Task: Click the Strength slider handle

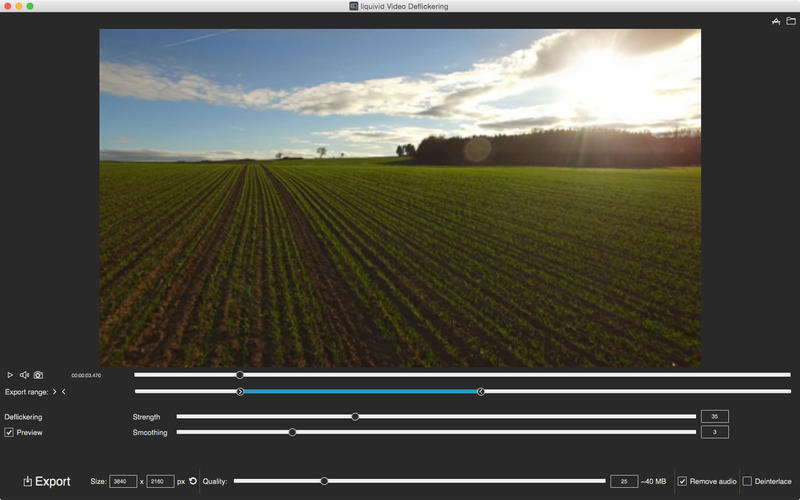Action: point(355,416)
